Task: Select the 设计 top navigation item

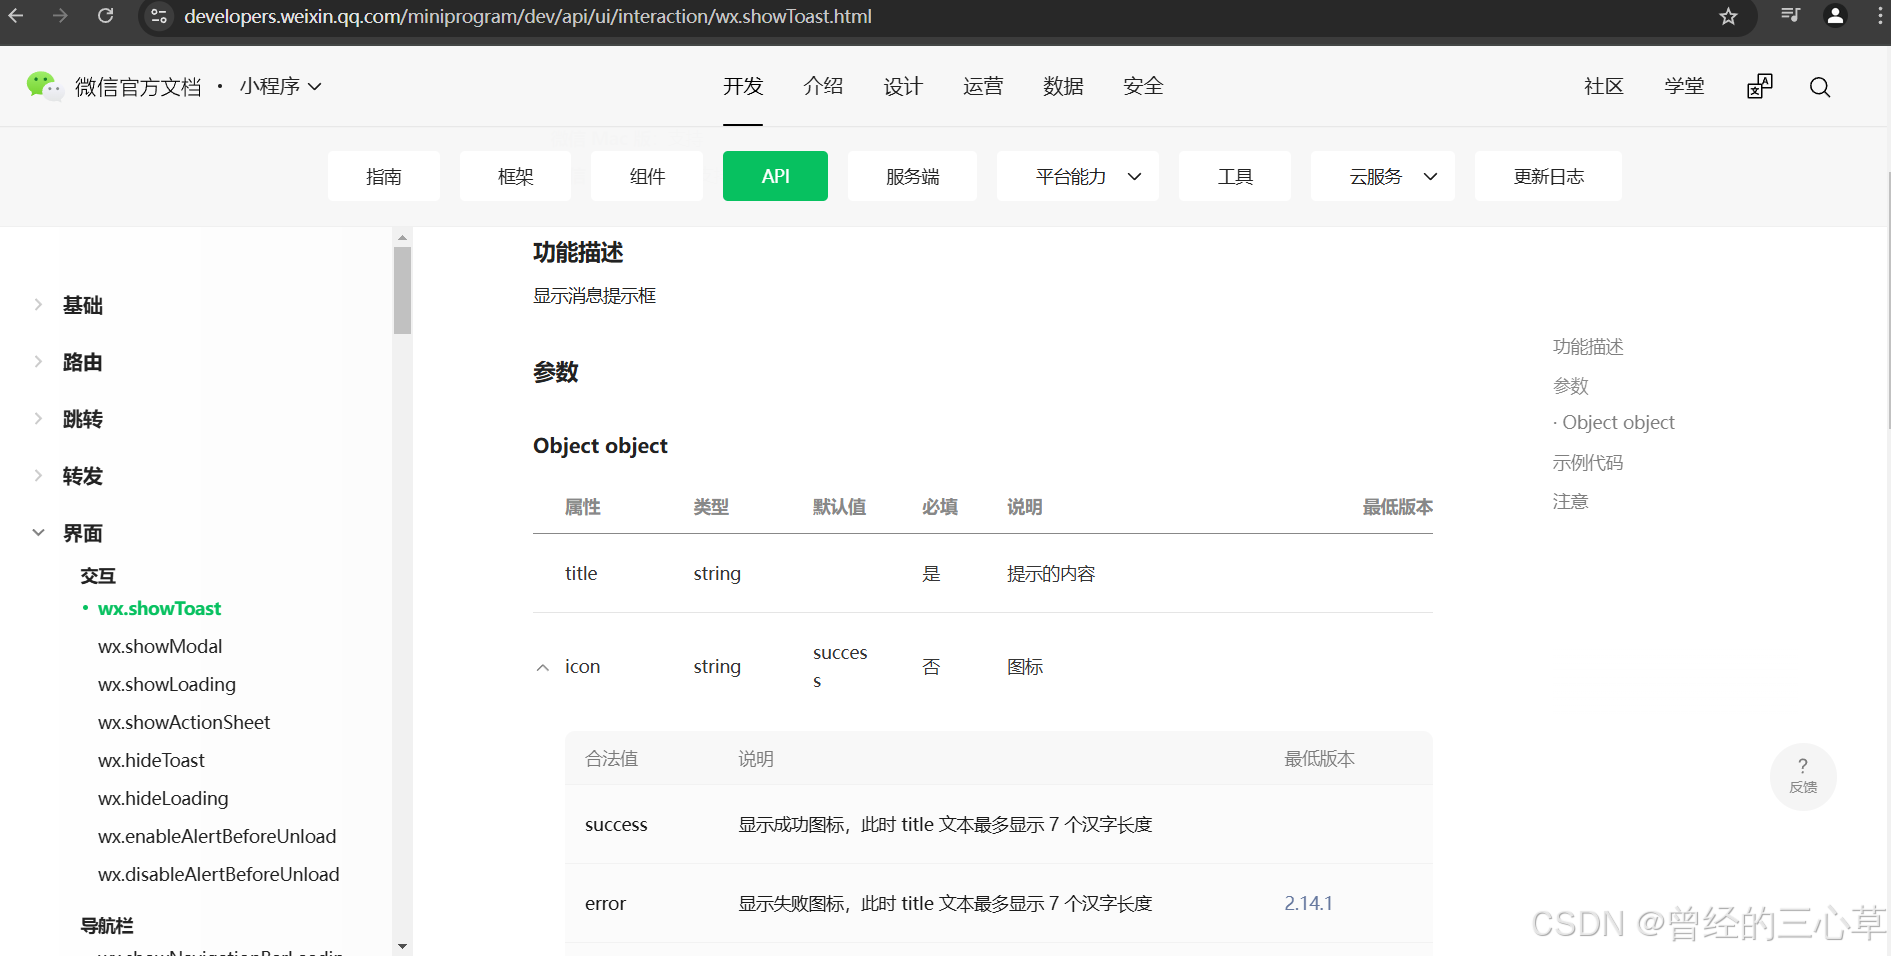Action: click(x=903, y=86)
